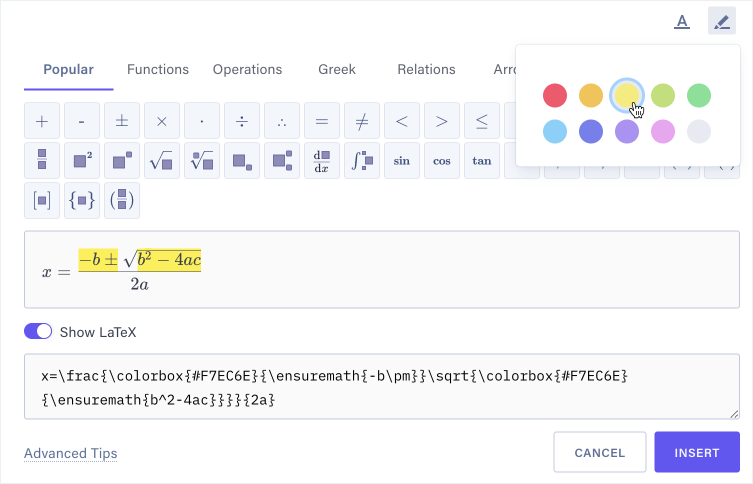Go to the Greek tab

[337, 70]
